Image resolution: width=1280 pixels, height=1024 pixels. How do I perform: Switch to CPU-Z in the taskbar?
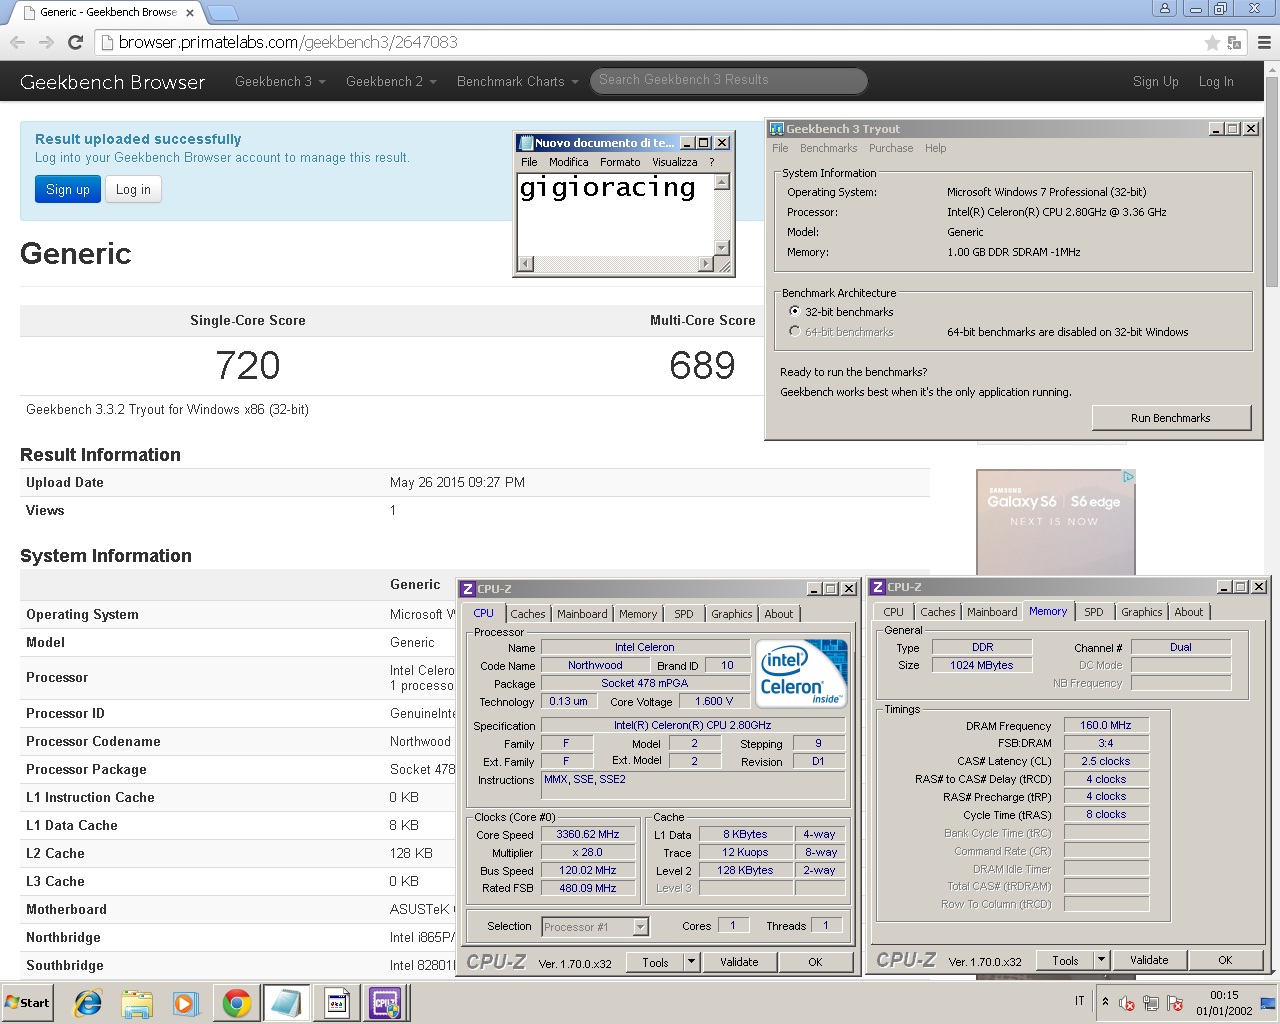coord(386,1003)
